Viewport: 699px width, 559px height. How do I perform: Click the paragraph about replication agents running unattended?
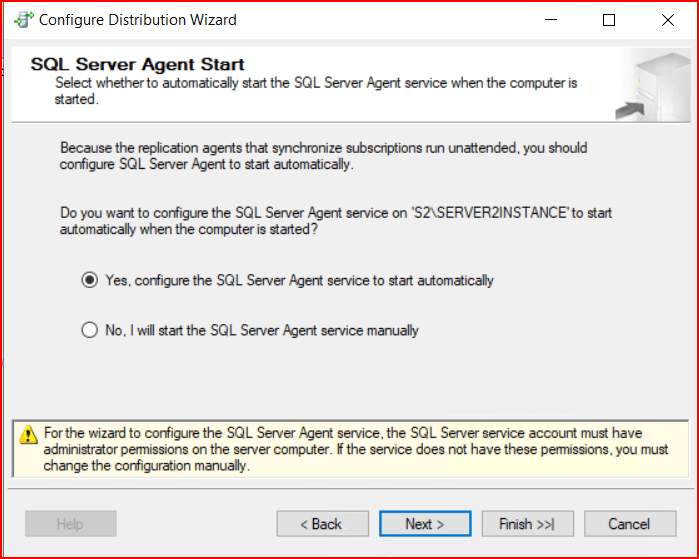323,156
